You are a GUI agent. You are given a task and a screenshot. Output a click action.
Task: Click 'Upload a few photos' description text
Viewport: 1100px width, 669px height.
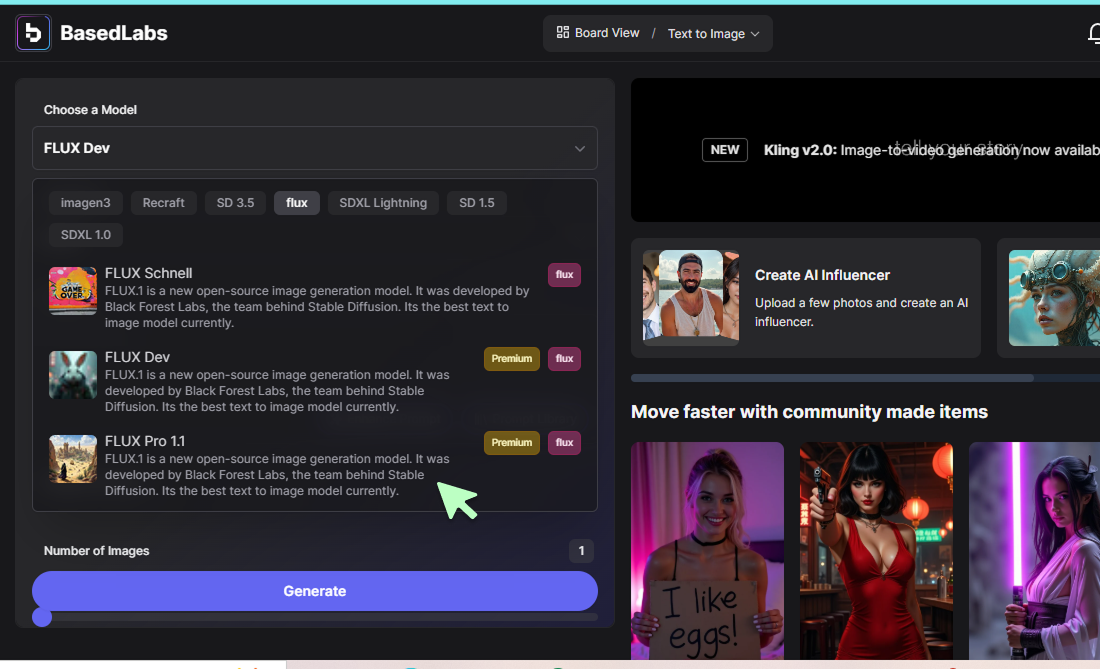(861, 312)
